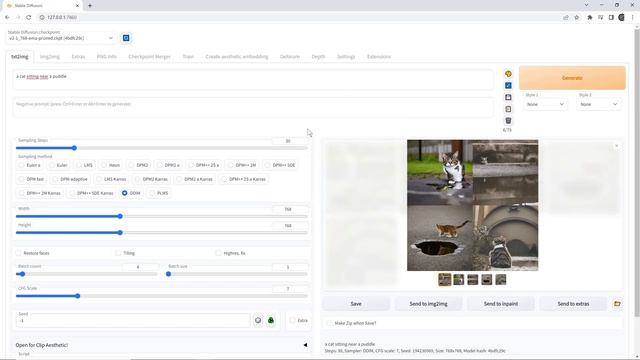The height and width of the screenshot is (360, 640).
Task: Click the Batch count slider handle
Action: tap(22, 274)
